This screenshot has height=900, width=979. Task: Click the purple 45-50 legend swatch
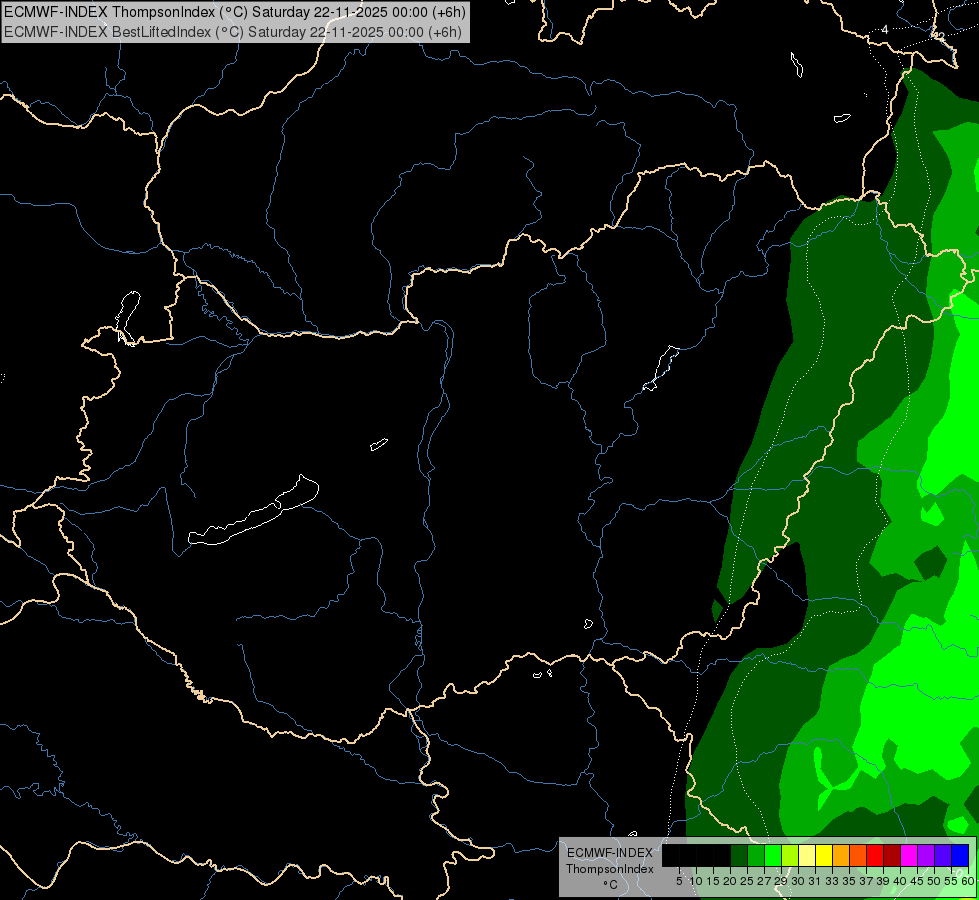[x=926, y=855]
